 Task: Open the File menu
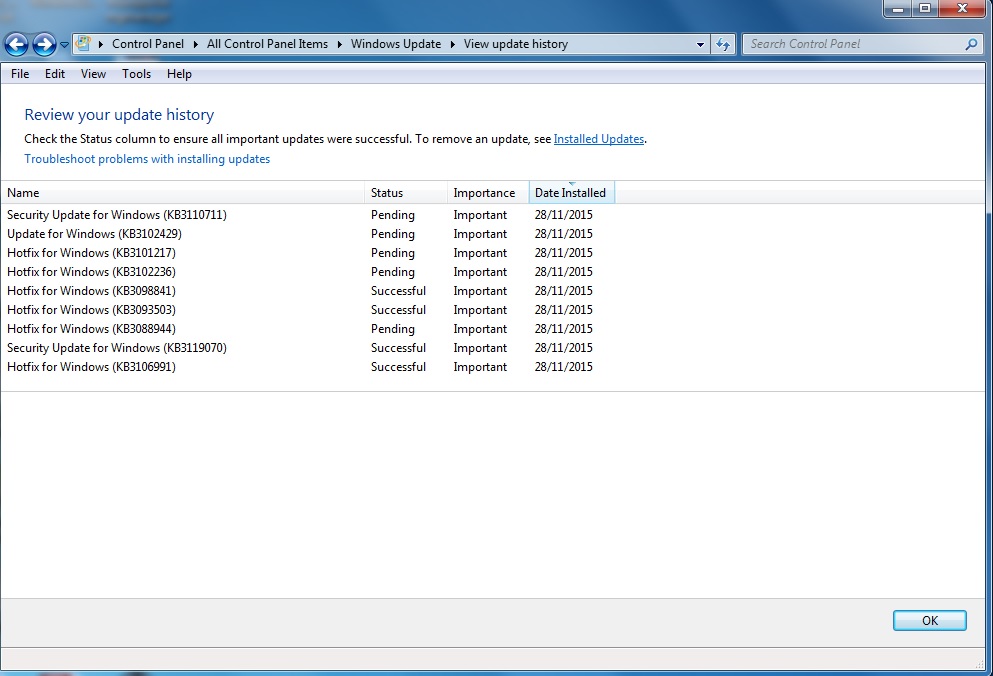pyautogui.click(x=20, y=74)
